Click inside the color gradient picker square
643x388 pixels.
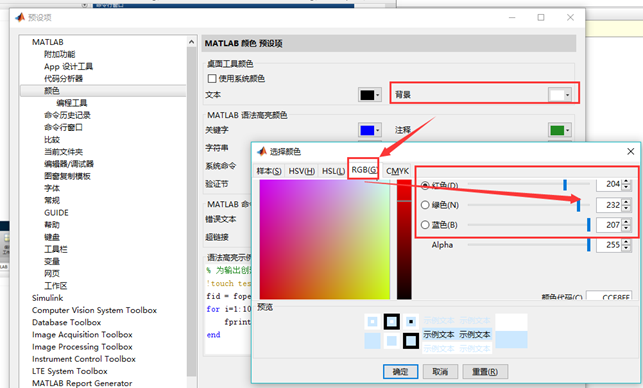pos(324,240)
